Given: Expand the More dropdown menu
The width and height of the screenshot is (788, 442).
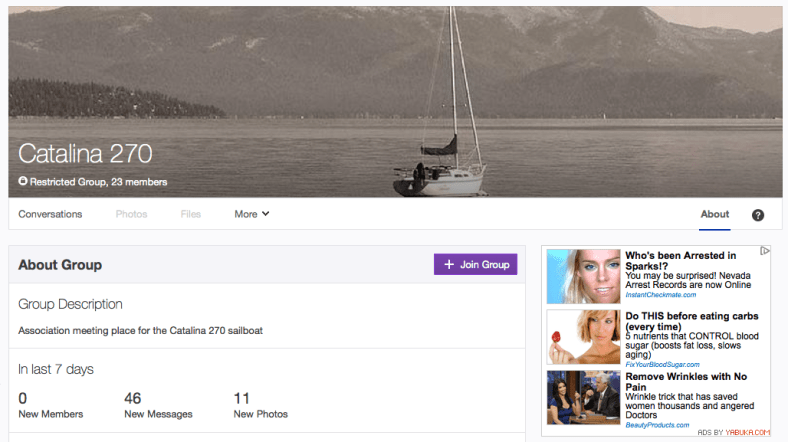Looking at the screenshot, I should (252, 214).
